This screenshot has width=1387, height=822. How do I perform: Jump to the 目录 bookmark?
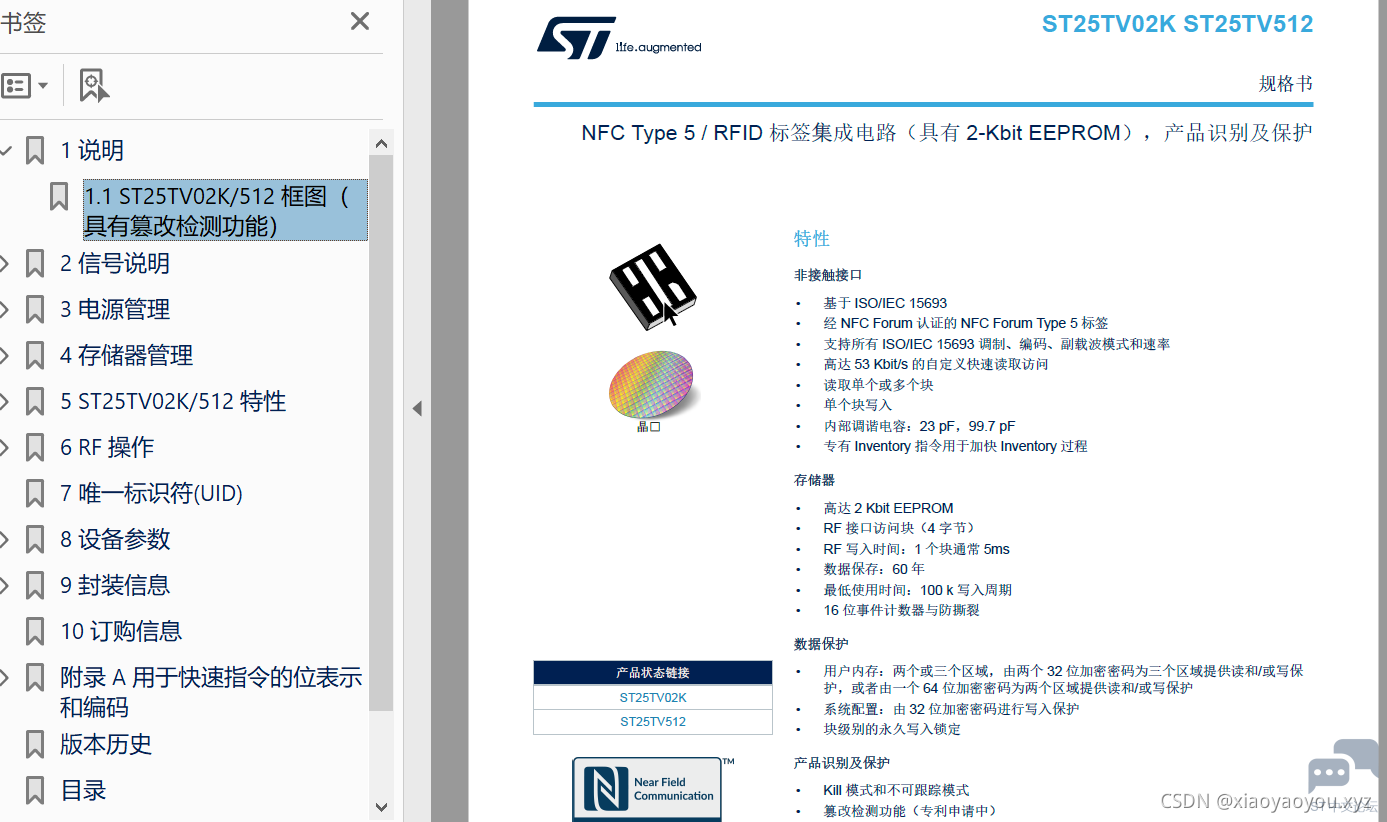tap(83, 791)
